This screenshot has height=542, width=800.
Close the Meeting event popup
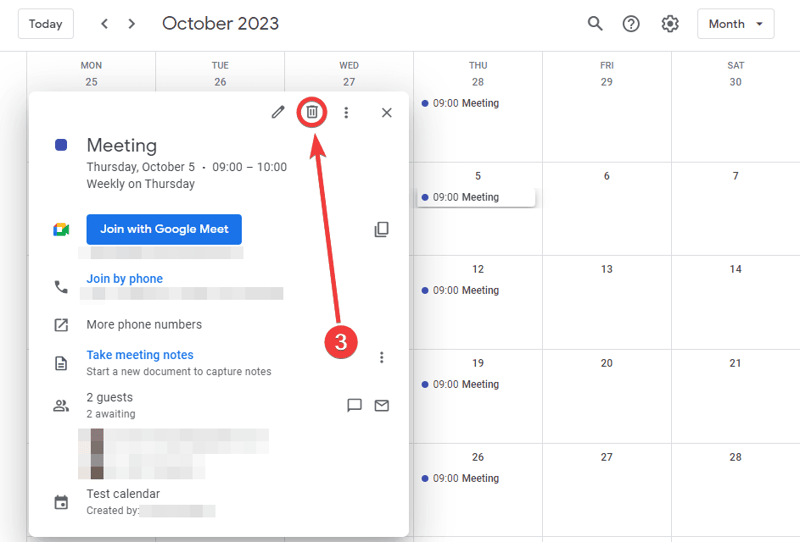pyautogui.click(x=387, y=113)
